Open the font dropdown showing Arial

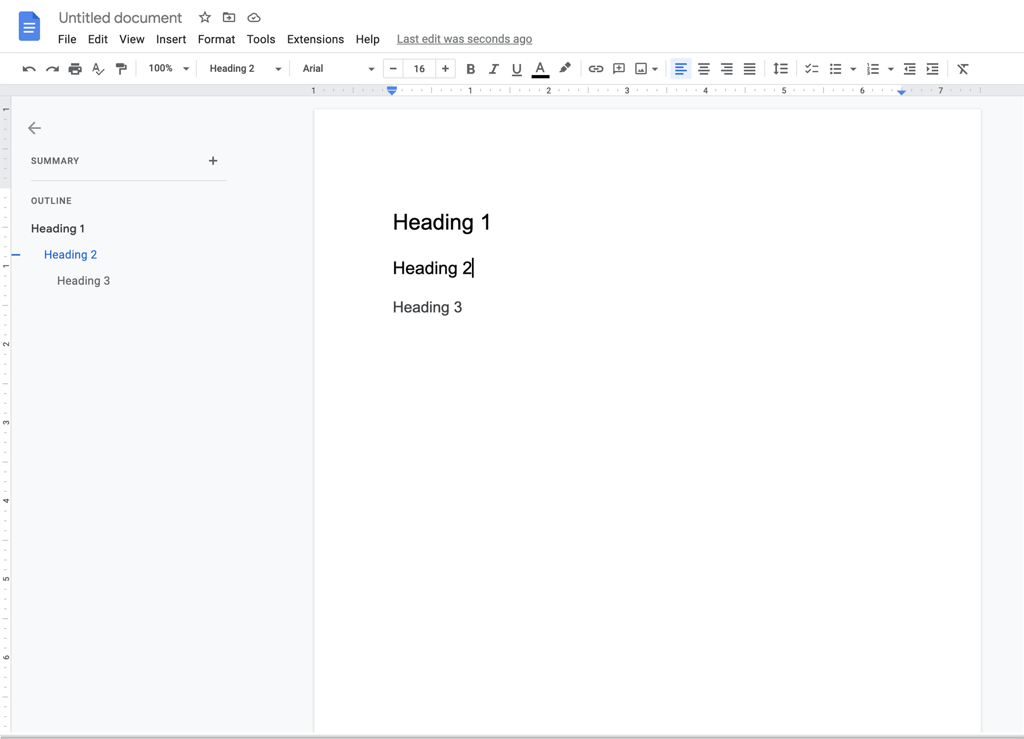click(x=335, y=68)
